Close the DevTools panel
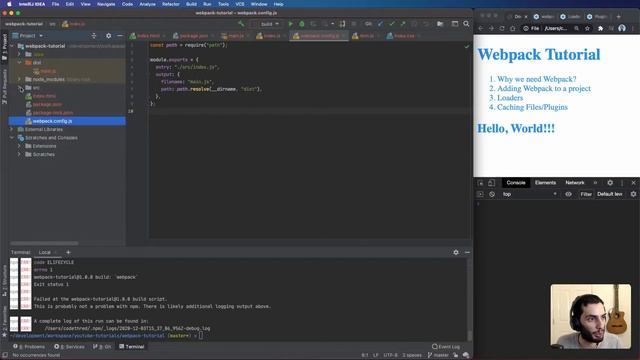The height and width of the screenshot is (360, 640). pyautogui.click(x=633, y=183)
